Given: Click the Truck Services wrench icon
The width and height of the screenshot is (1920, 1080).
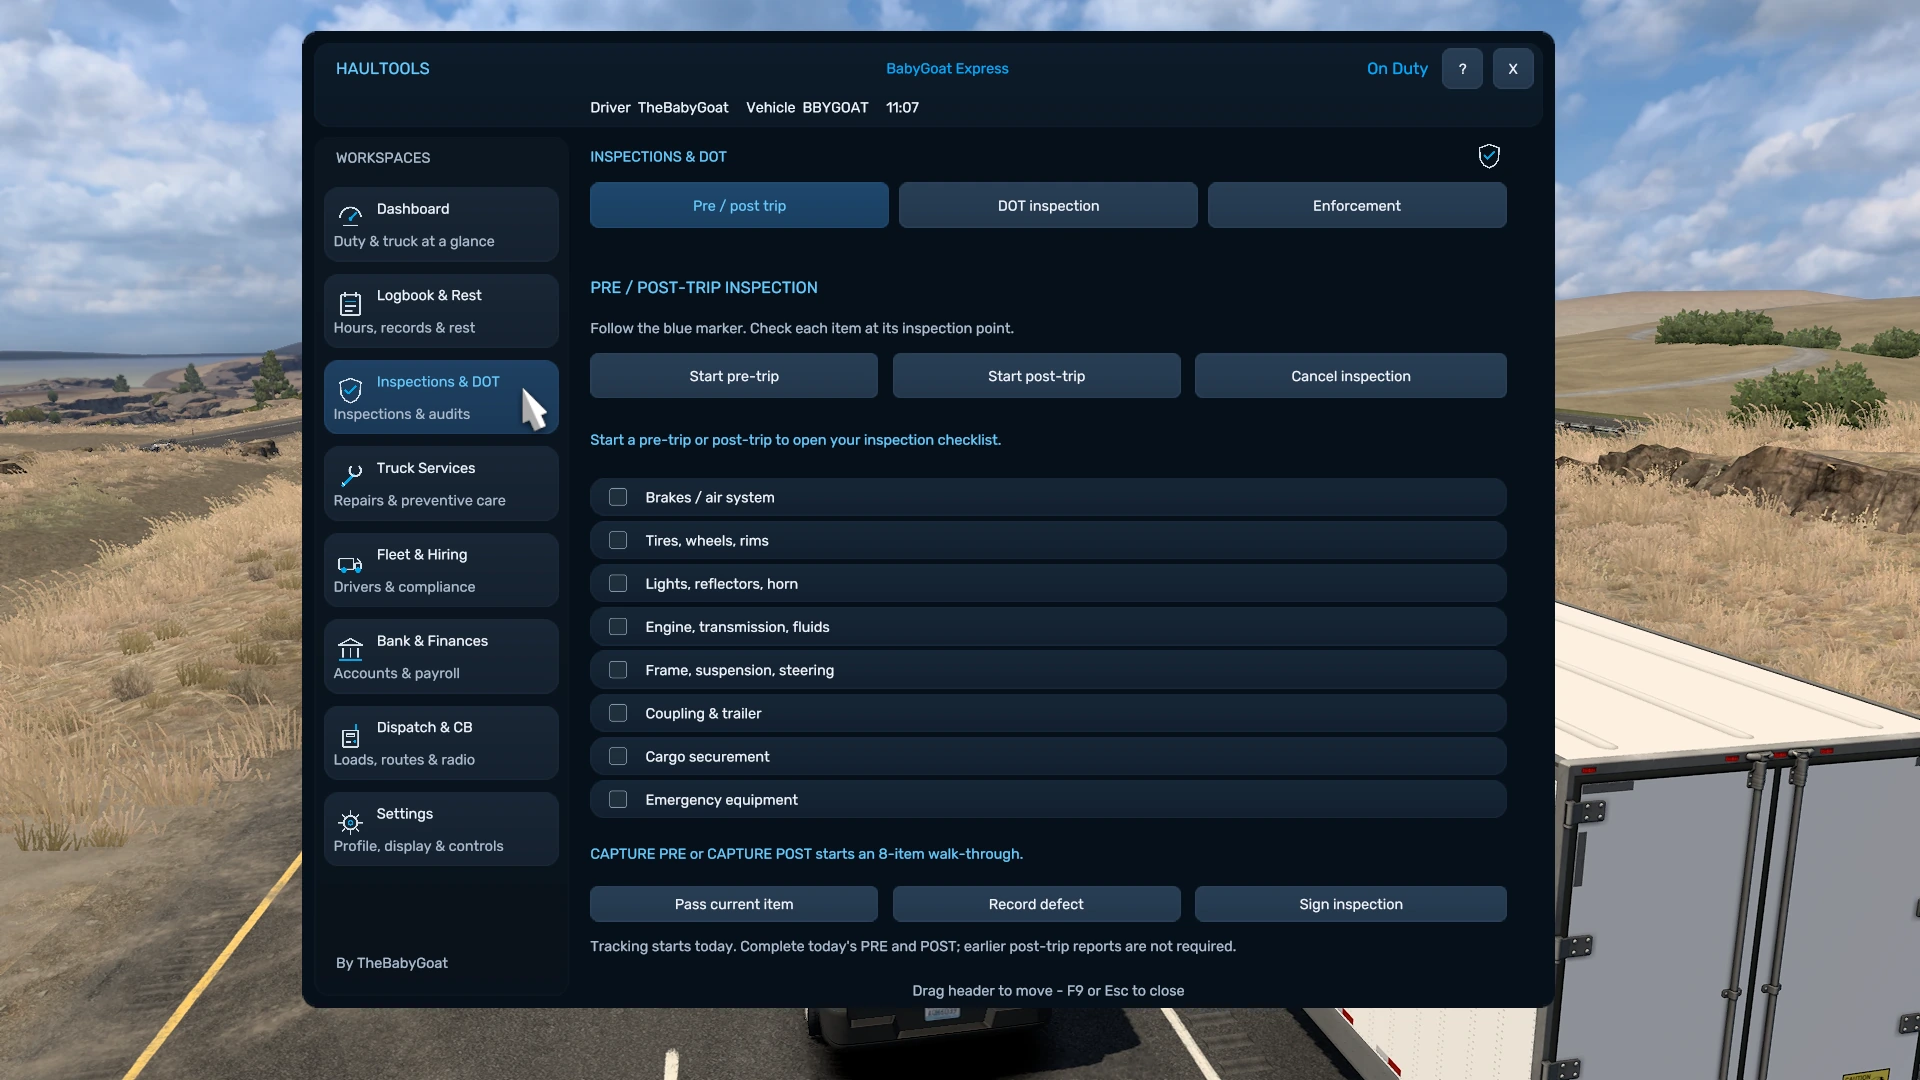Looking at the screenshot, I should (x=350, y=475).
